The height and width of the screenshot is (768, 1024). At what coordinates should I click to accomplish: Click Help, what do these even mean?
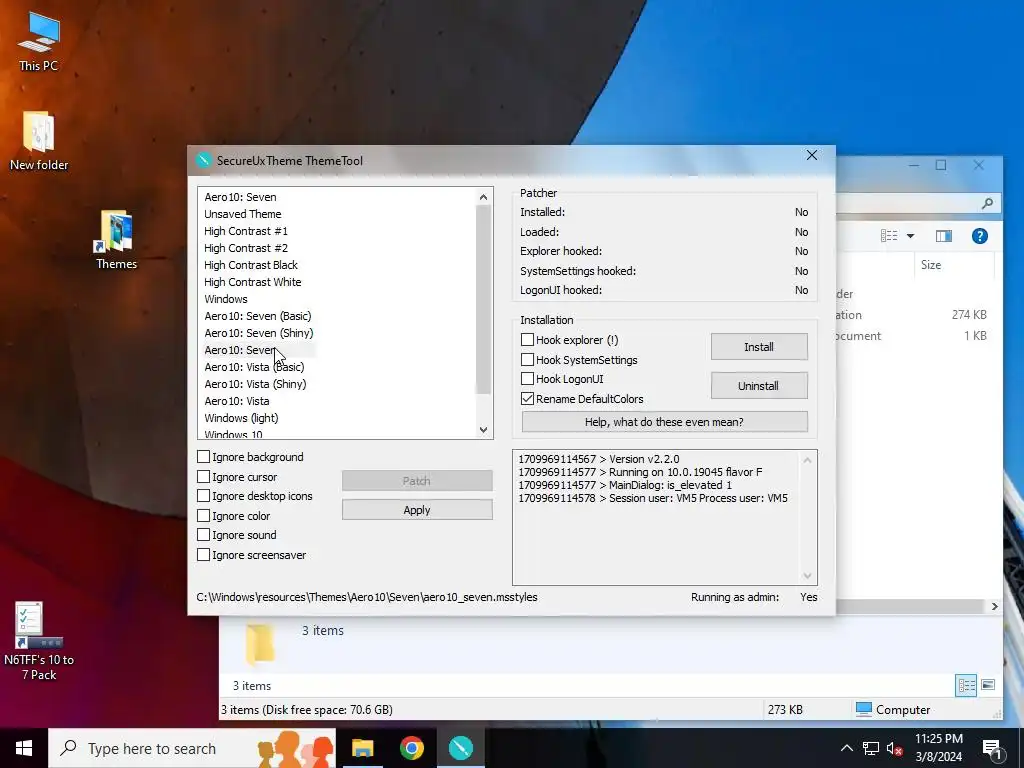pos(664,422)
